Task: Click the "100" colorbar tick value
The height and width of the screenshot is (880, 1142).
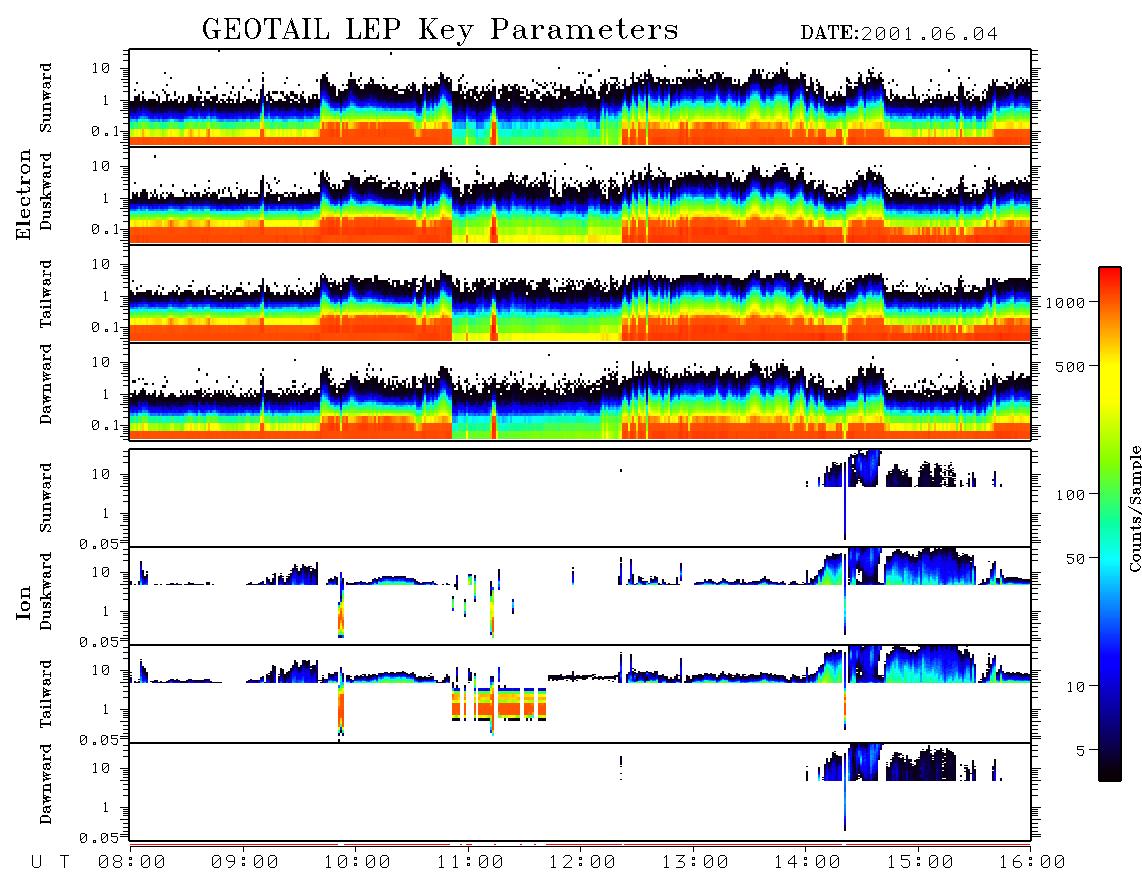Action: click(x=1071, y=495)
